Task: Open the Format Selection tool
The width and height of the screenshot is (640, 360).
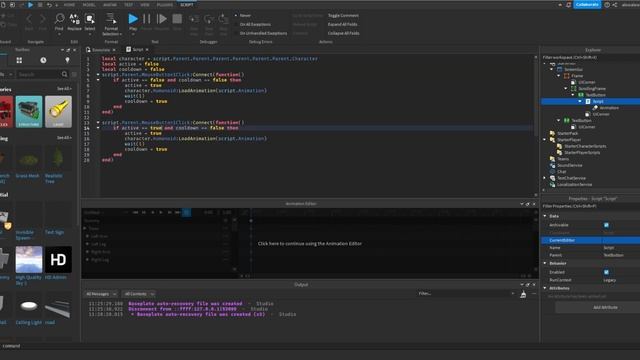Action: point(111,24)
